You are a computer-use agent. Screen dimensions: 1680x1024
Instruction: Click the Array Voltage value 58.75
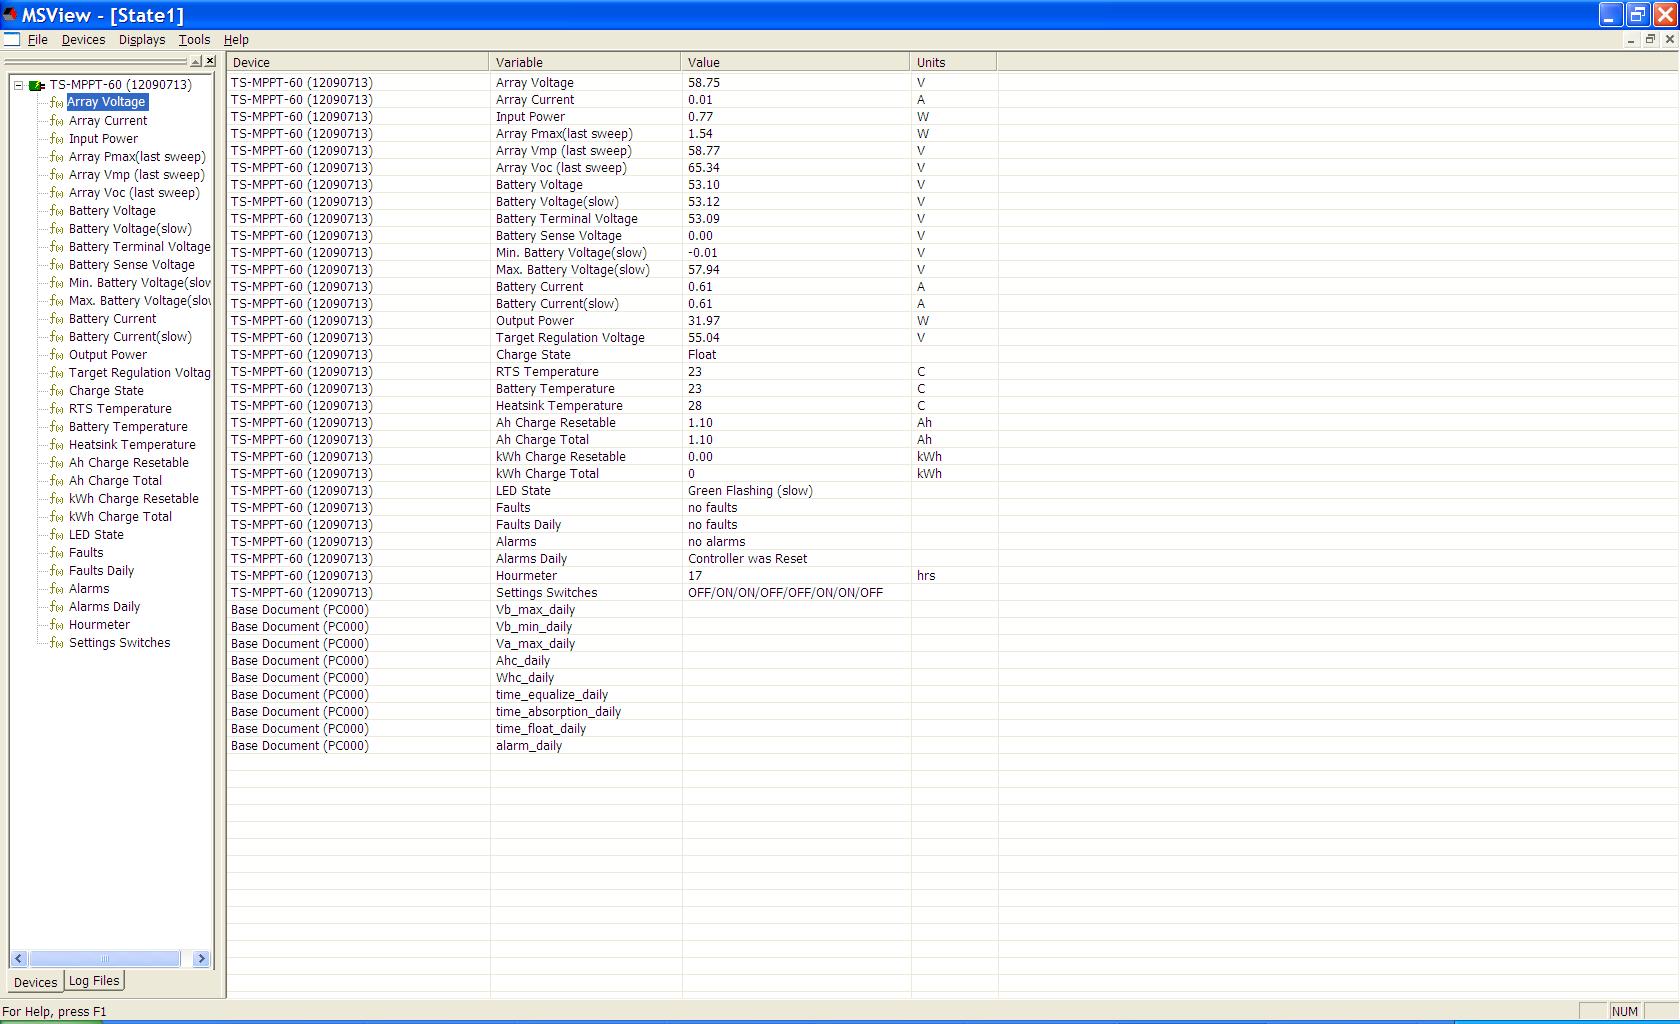click(704, 83)
